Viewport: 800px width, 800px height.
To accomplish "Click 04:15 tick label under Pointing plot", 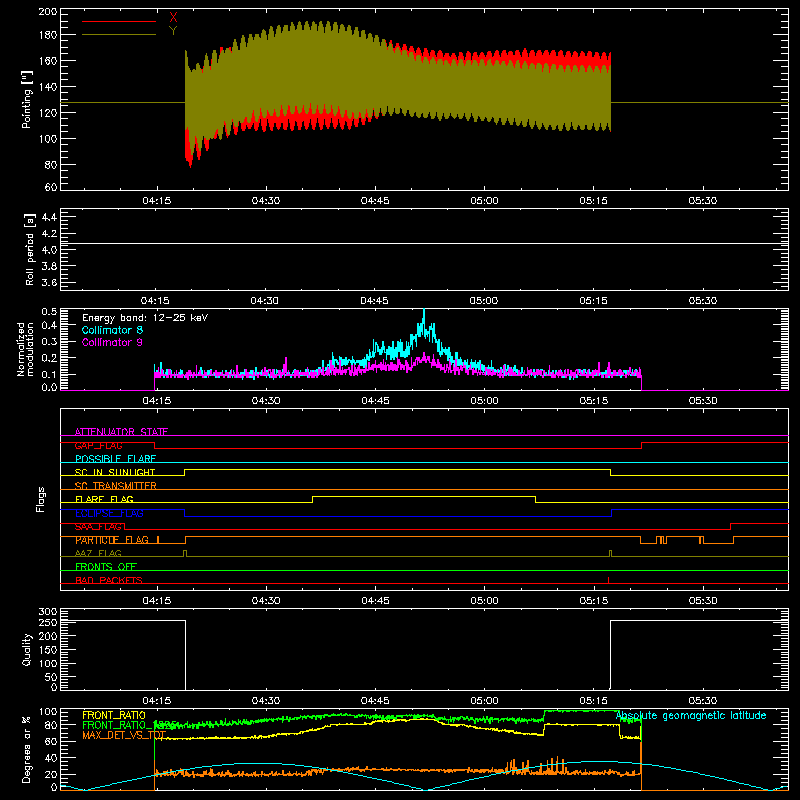I will click(x=157, y=201).
